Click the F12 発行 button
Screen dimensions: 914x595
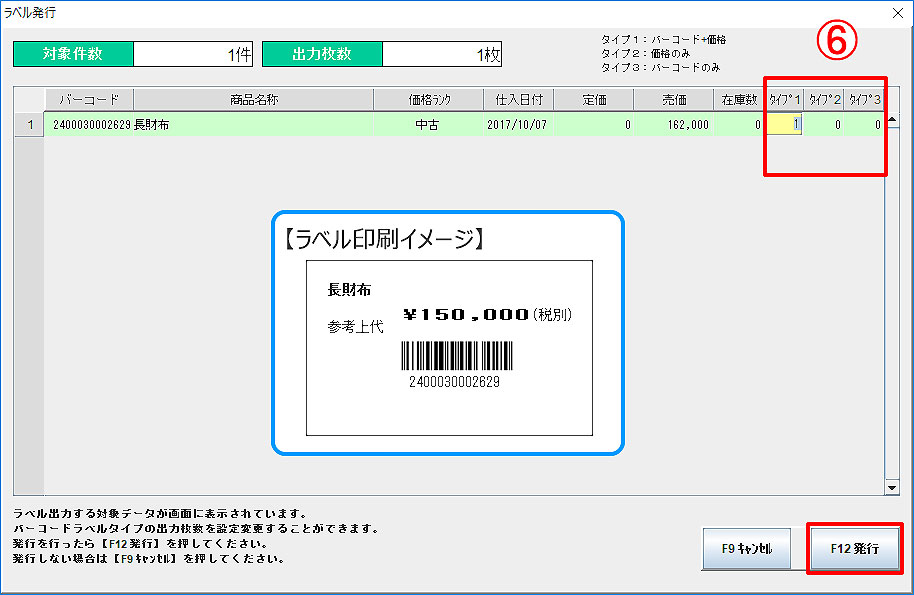pyautogui.click(x=854, y=549)
